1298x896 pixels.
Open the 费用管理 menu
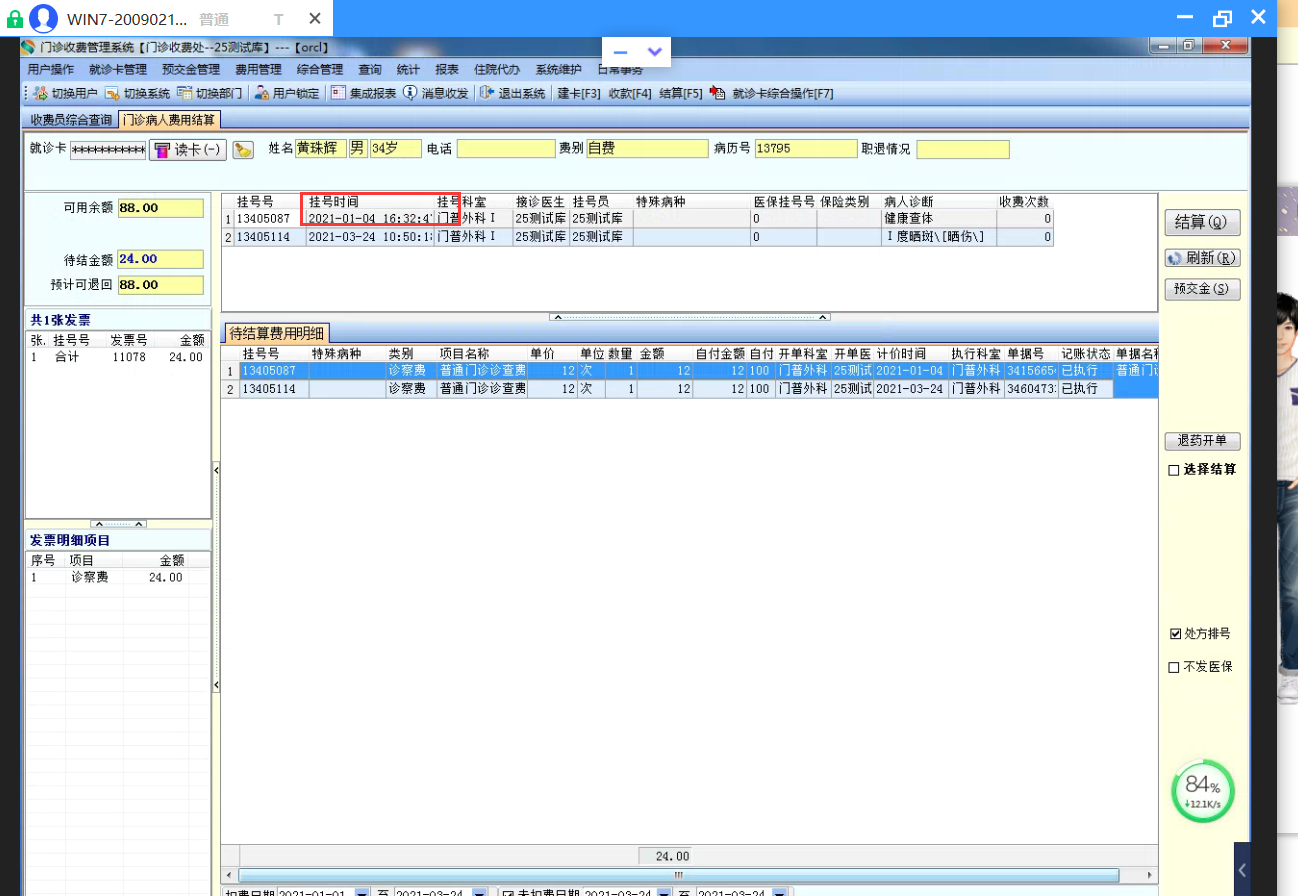(x=258, y=70)
